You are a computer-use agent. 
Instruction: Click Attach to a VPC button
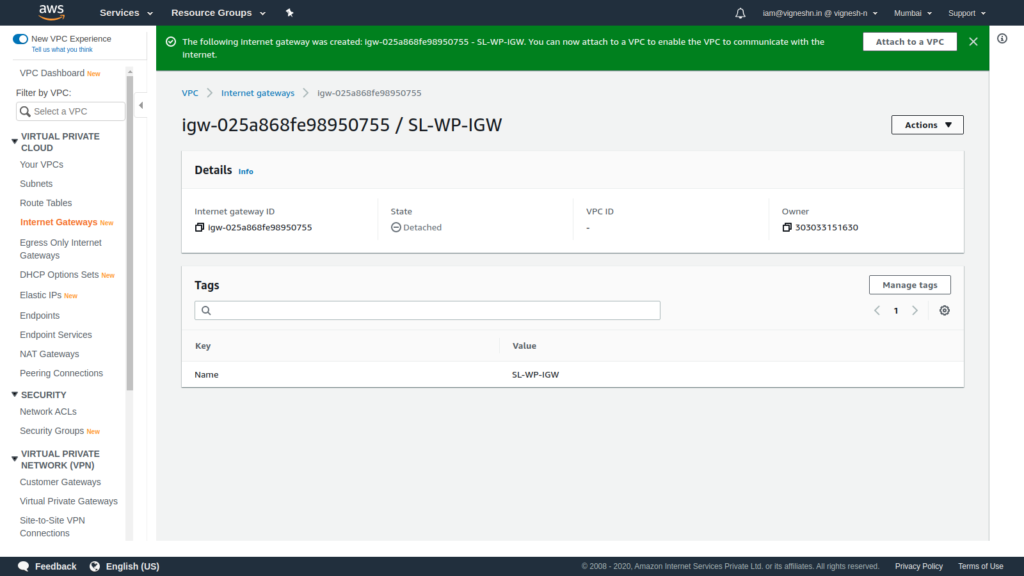(910, 42)
